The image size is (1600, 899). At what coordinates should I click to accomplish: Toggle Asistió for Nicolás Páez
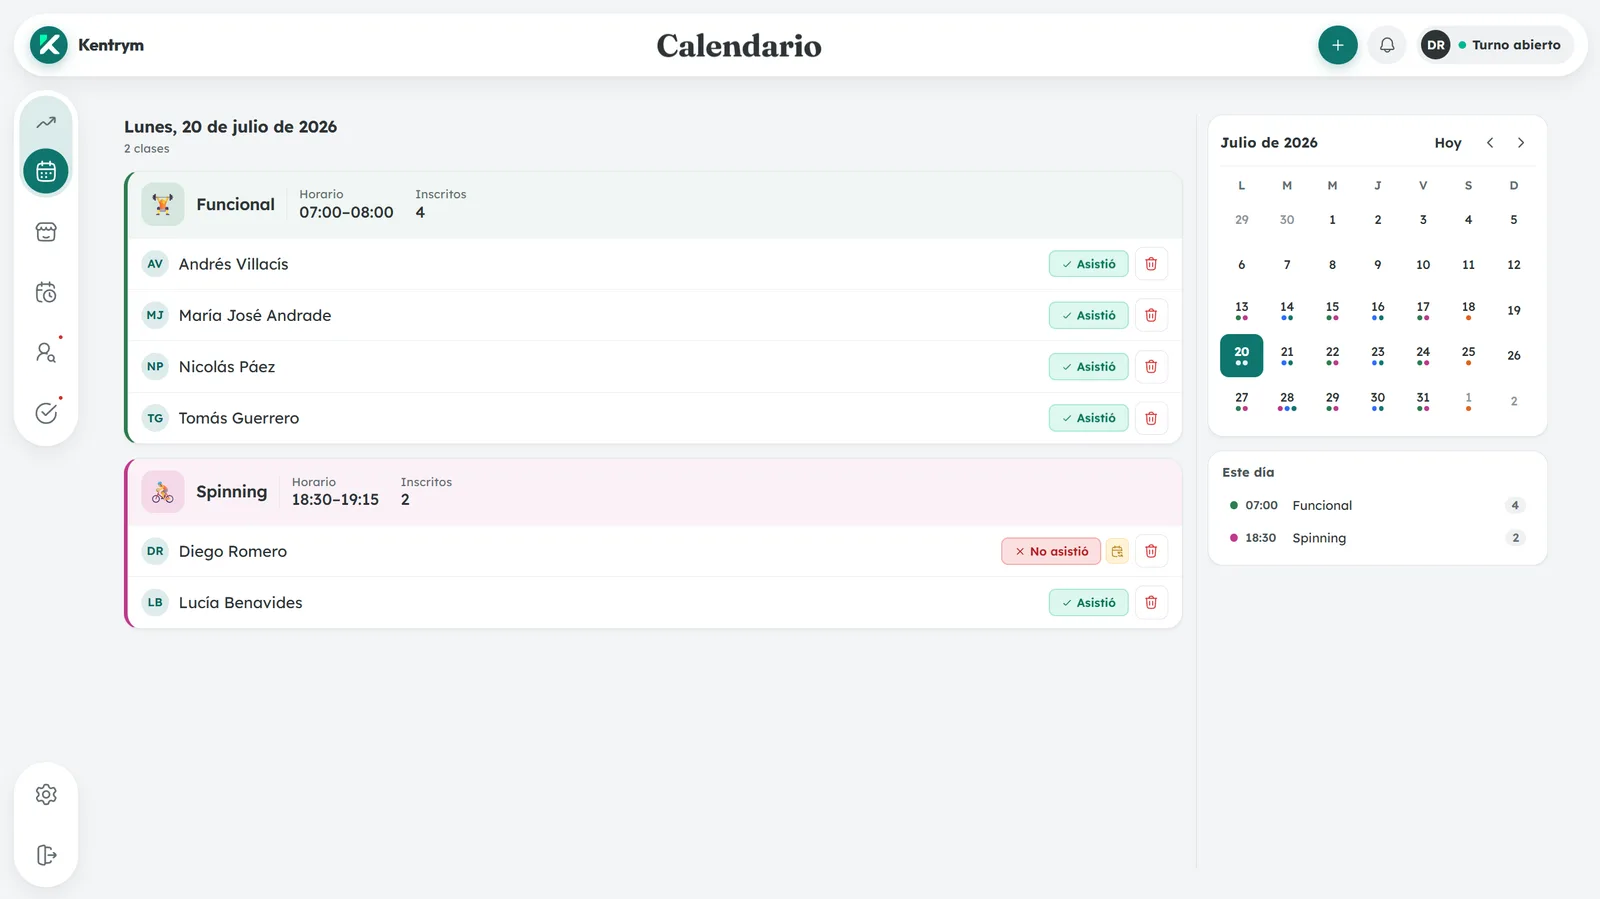(x=1089, y=367)
